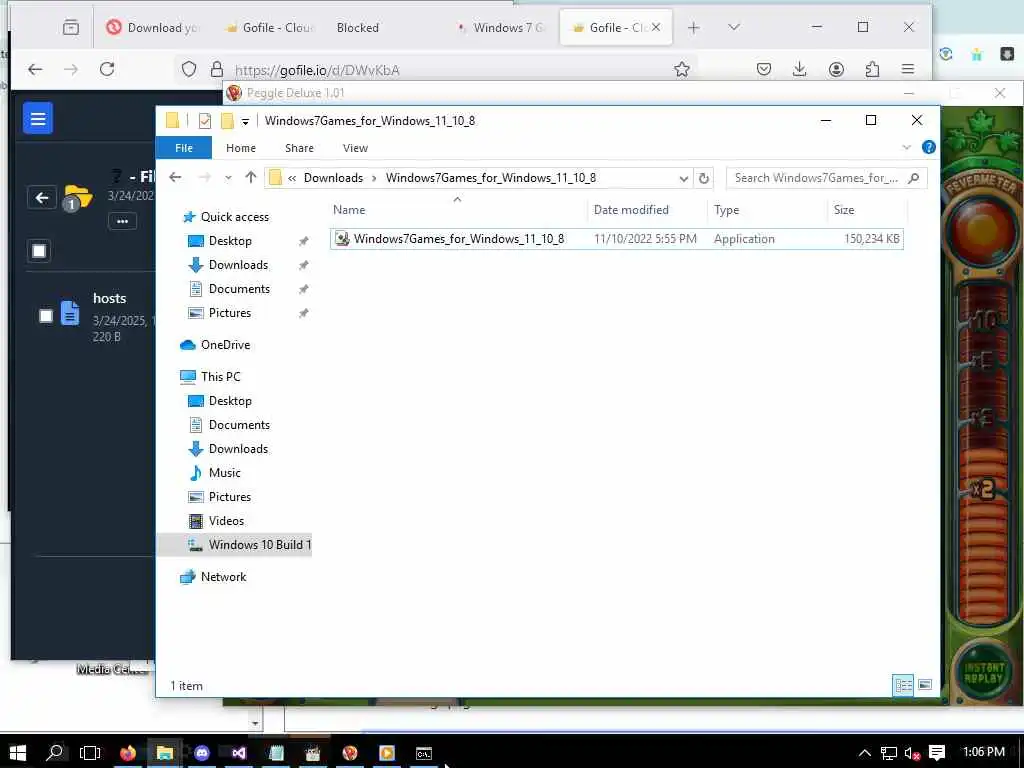Bookmark this page with star icon

pos(682,69)
